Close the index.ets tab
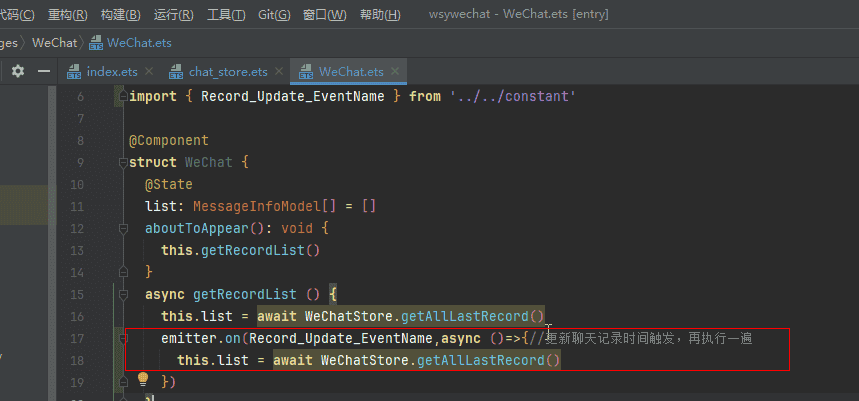The height and width of the screenshot is (401, 859). [x=148, y=72]
